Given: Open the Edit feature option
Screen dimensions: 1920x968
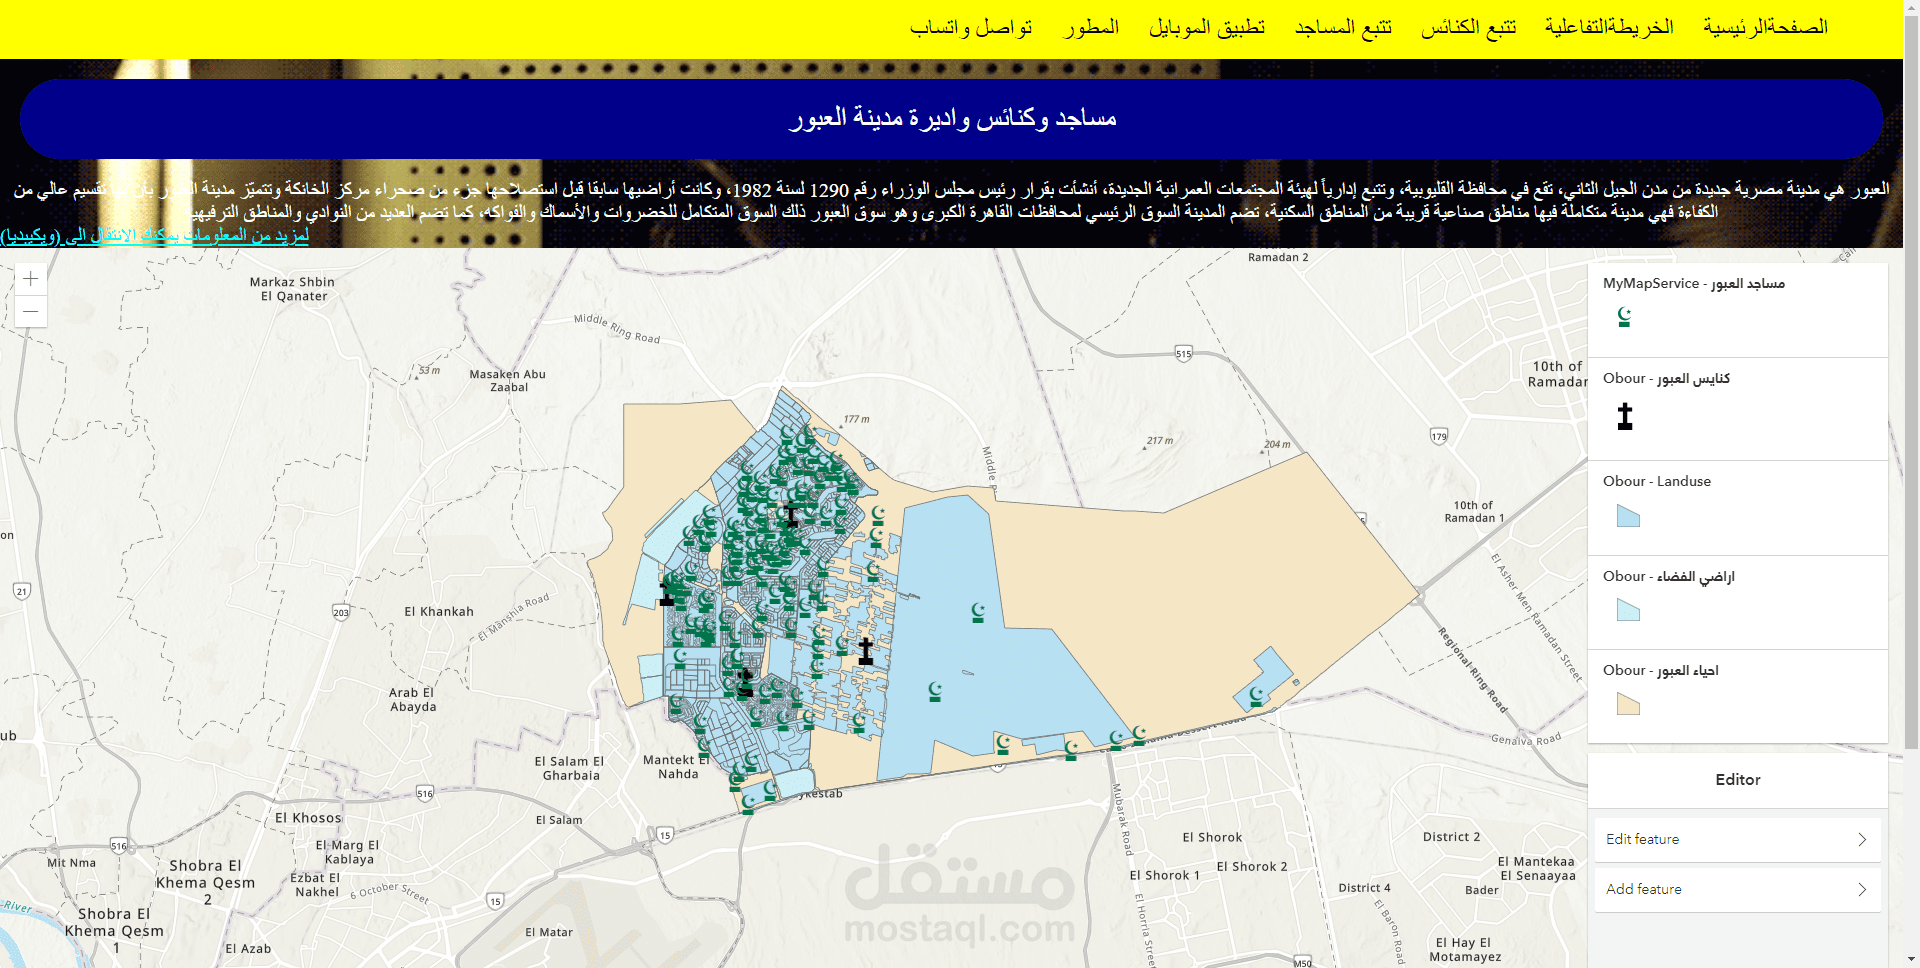Looking at the screenshot, I should tap(1737, 840).
